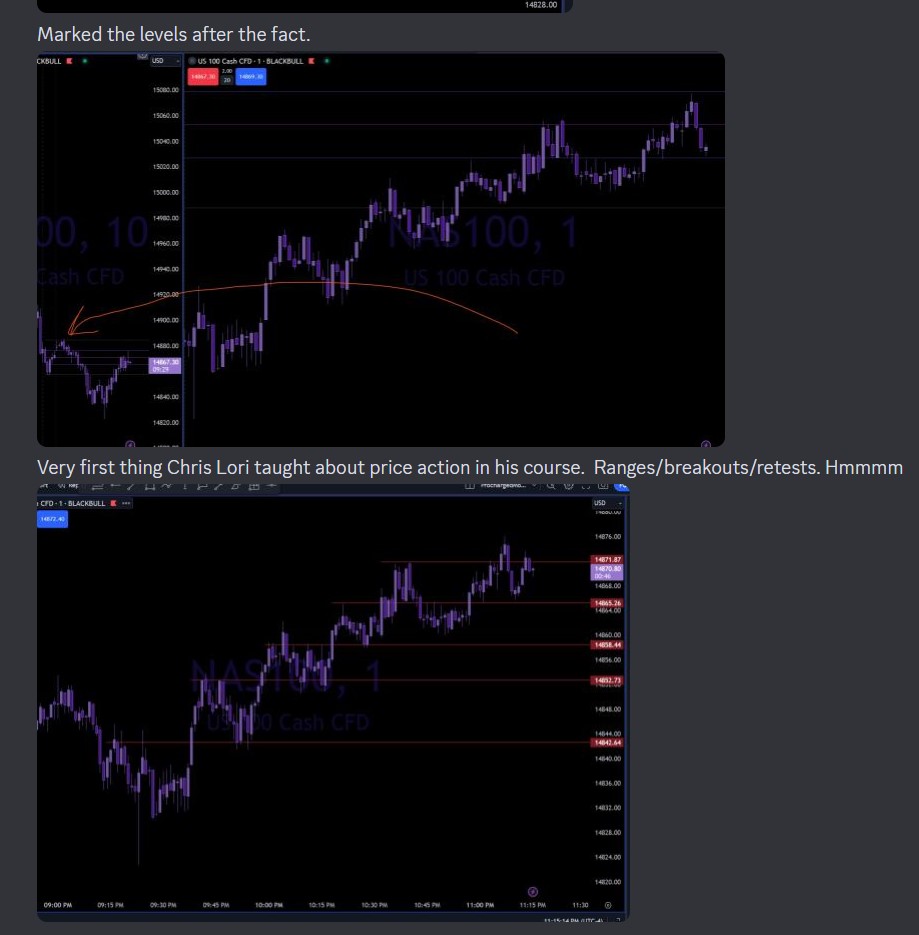Viewport: 919px width, 935px height.
Task: Click the red flag icon after 'US 100 Cash CFD - 1 - BLACKBULL'
Action: click(x=312, y=61)
